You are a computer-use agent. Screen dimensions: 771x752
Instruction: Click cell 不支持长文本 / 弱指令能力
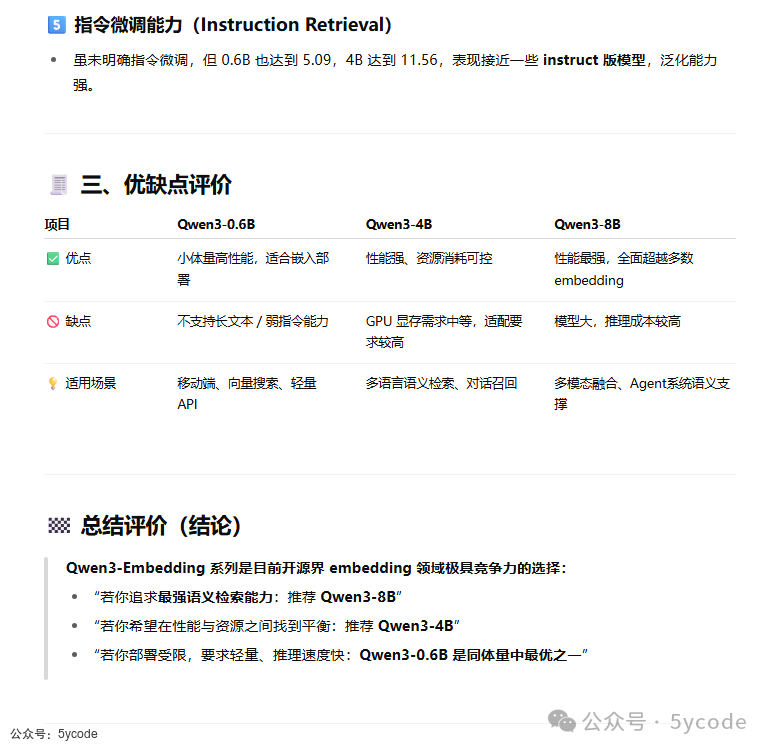point(253,321)
